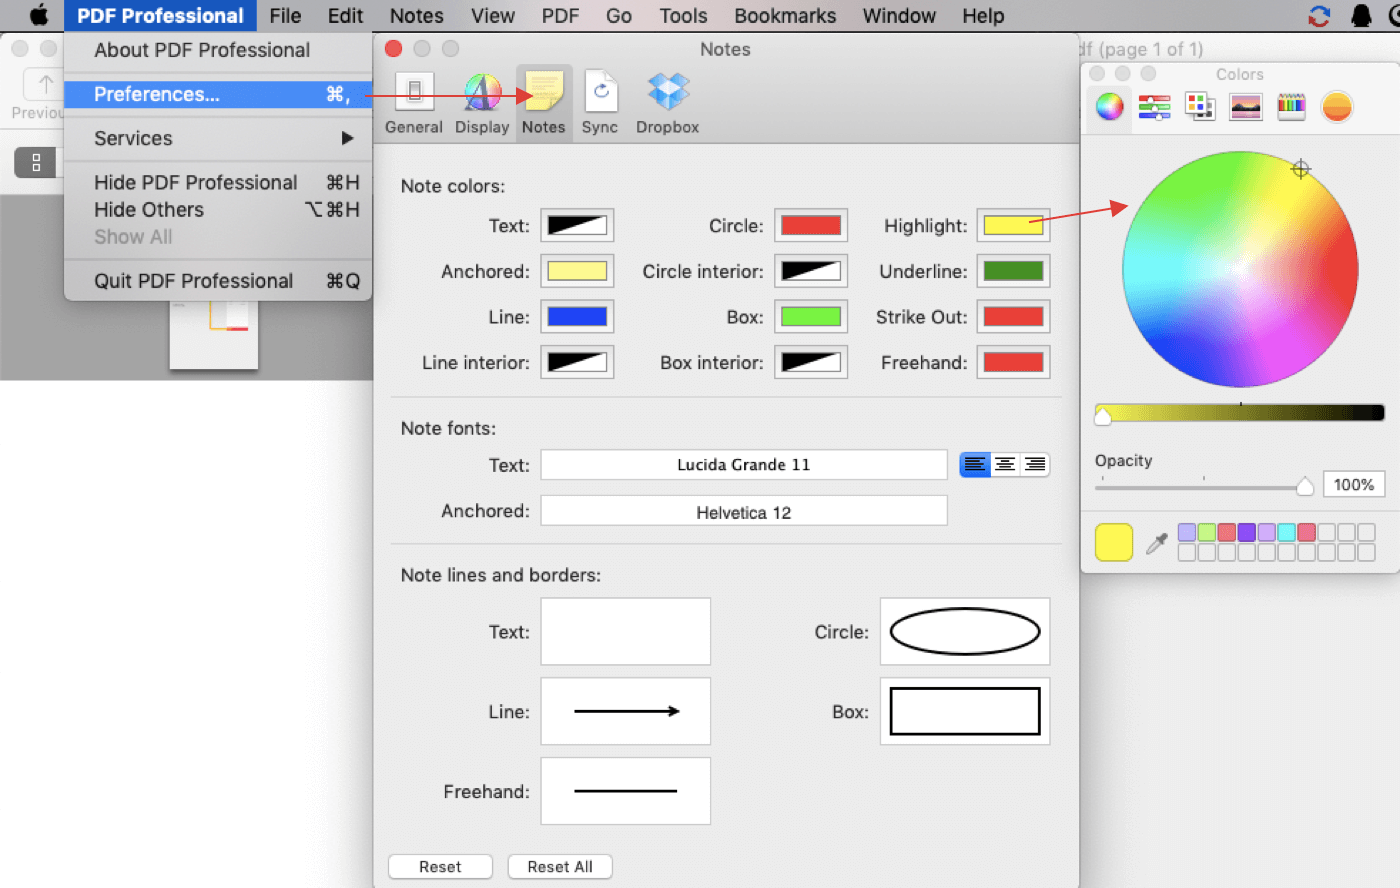Click the Opacity slider handle
1400x888 pixels.
pos(1305,486)
